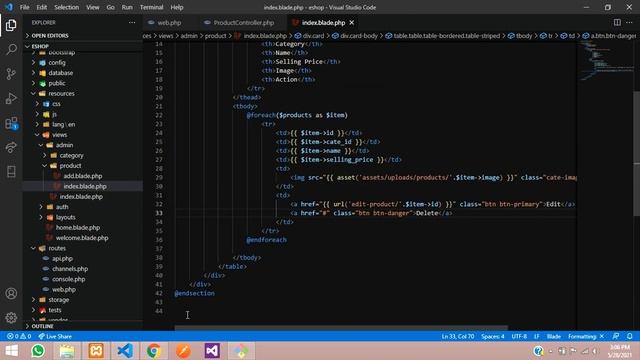Click Formatting indicator in status bar

[x=585, y=336]
